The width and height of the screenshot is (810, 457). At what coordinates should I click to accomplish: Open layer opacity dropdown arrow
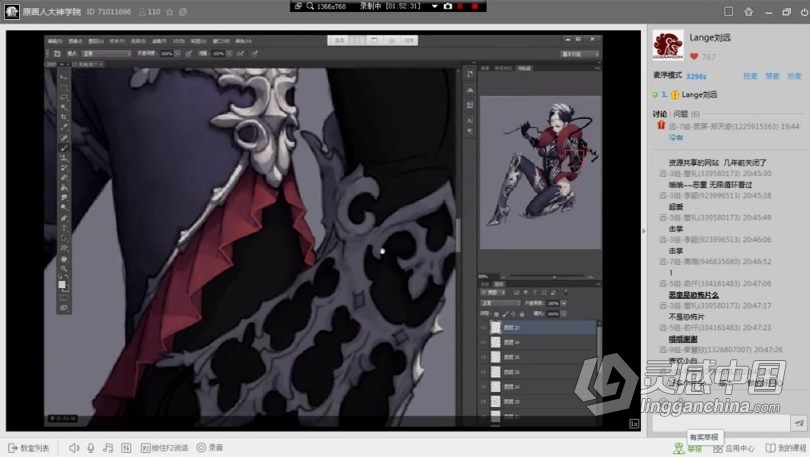coord(564,303)
